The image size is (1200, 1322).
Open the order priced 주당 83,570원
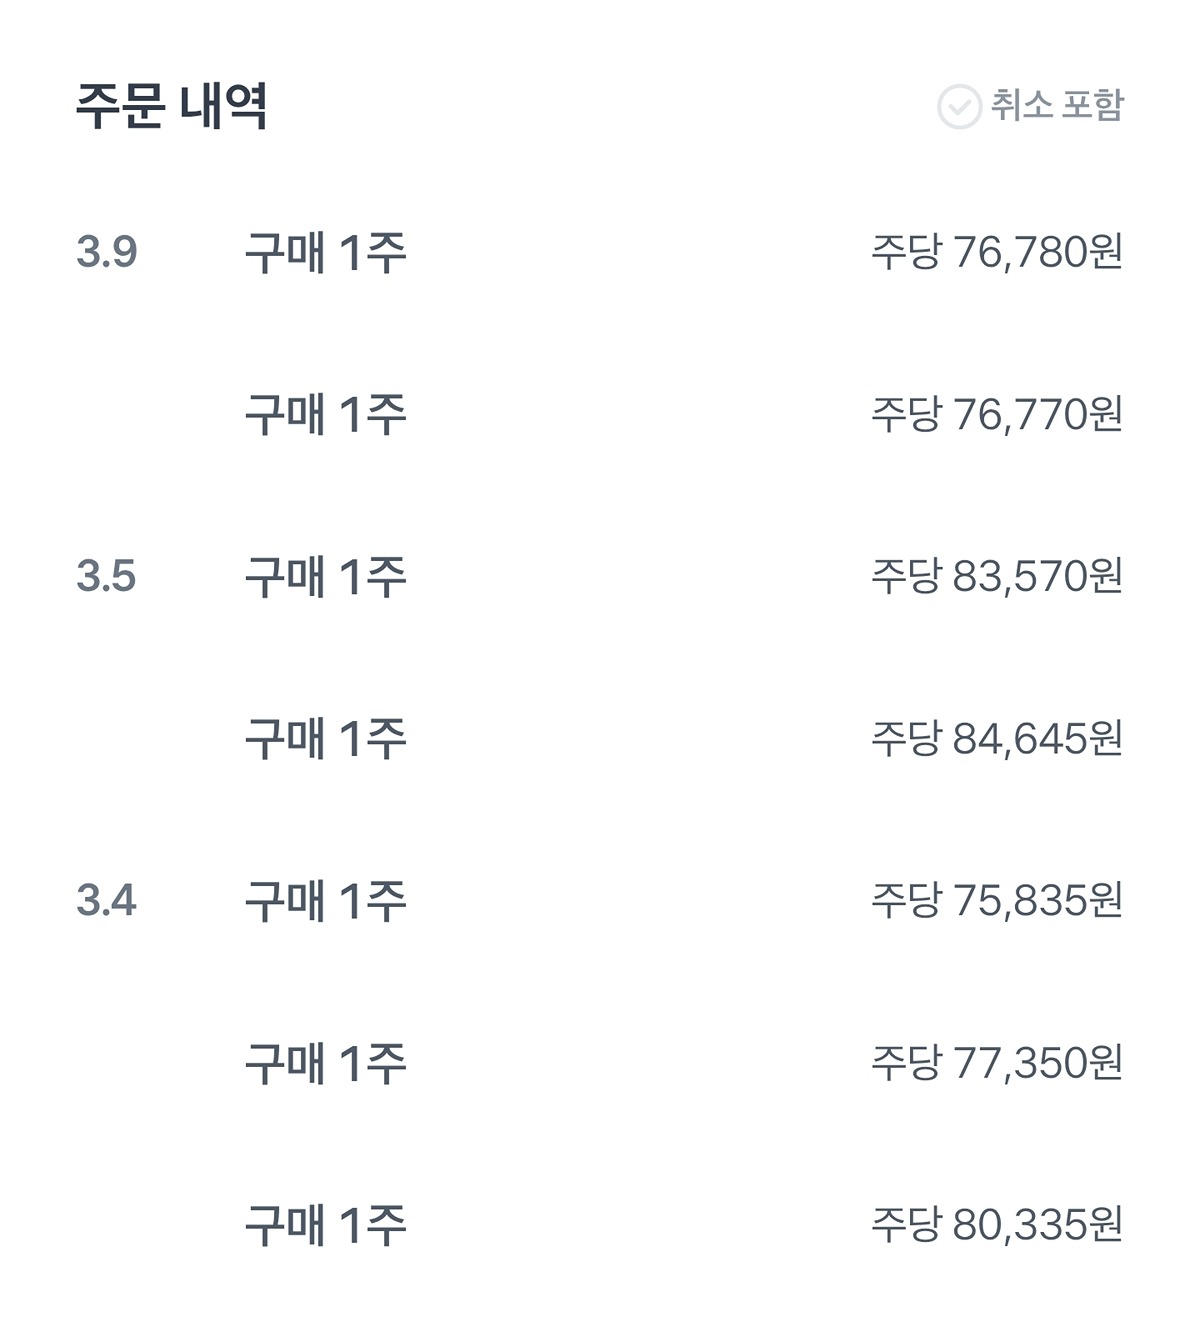coord(996,576)
